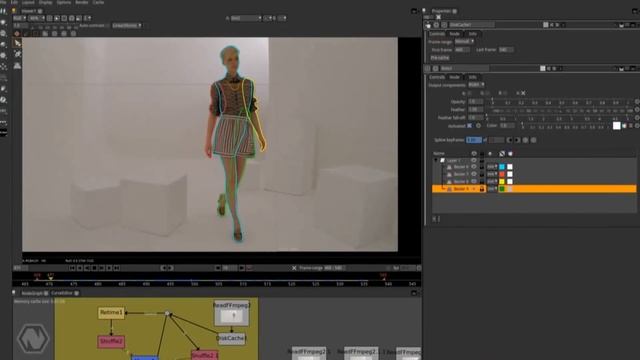Switch to the CurveEditor tab

pos(62,293)
